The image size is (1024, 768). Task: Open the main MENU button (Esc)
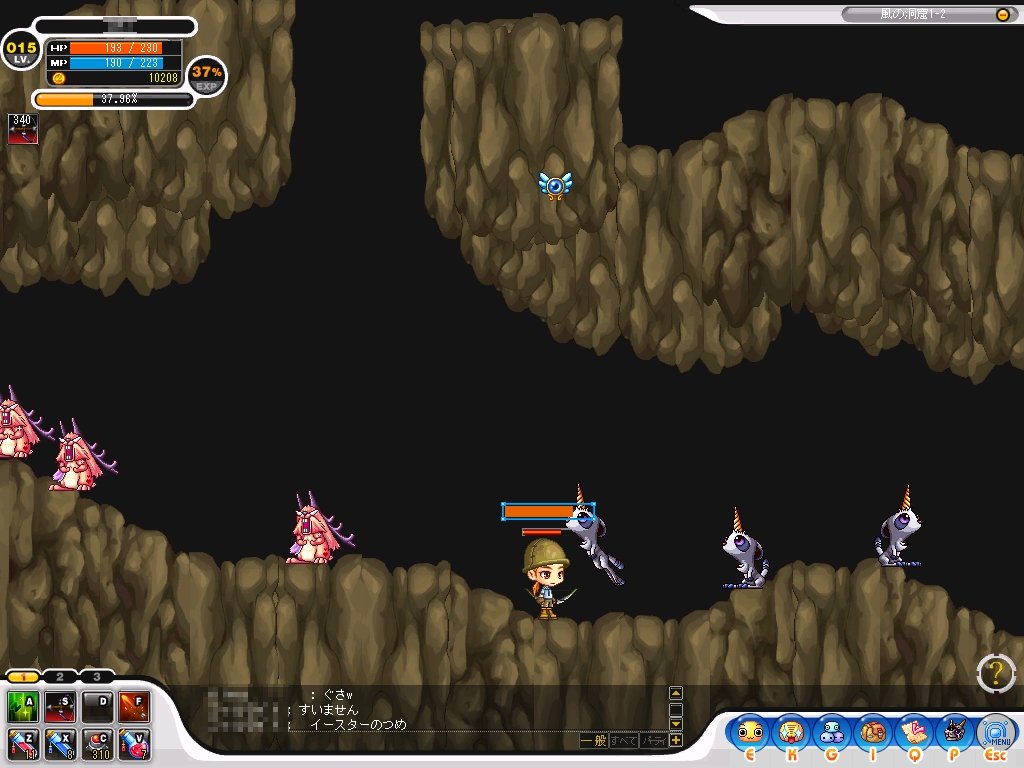(996, 733)
